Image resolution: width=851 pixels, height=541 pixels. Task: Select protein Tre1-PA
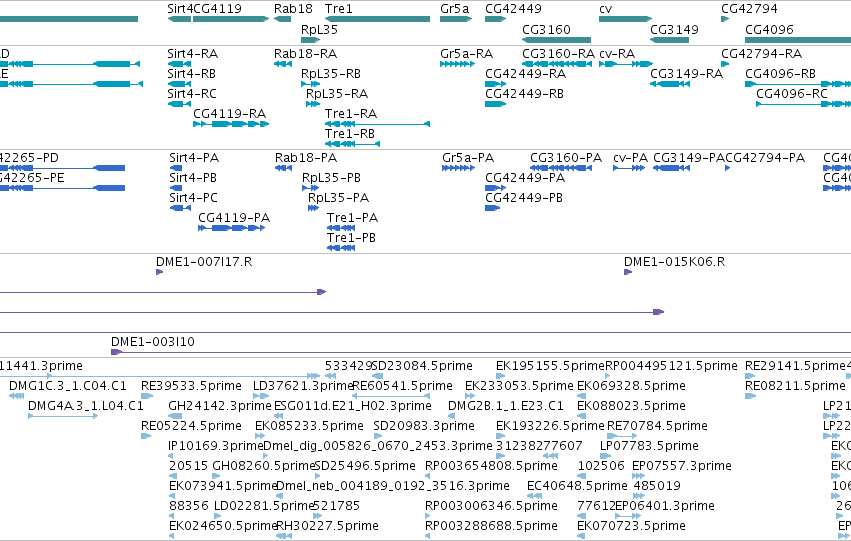click(341, 228)
